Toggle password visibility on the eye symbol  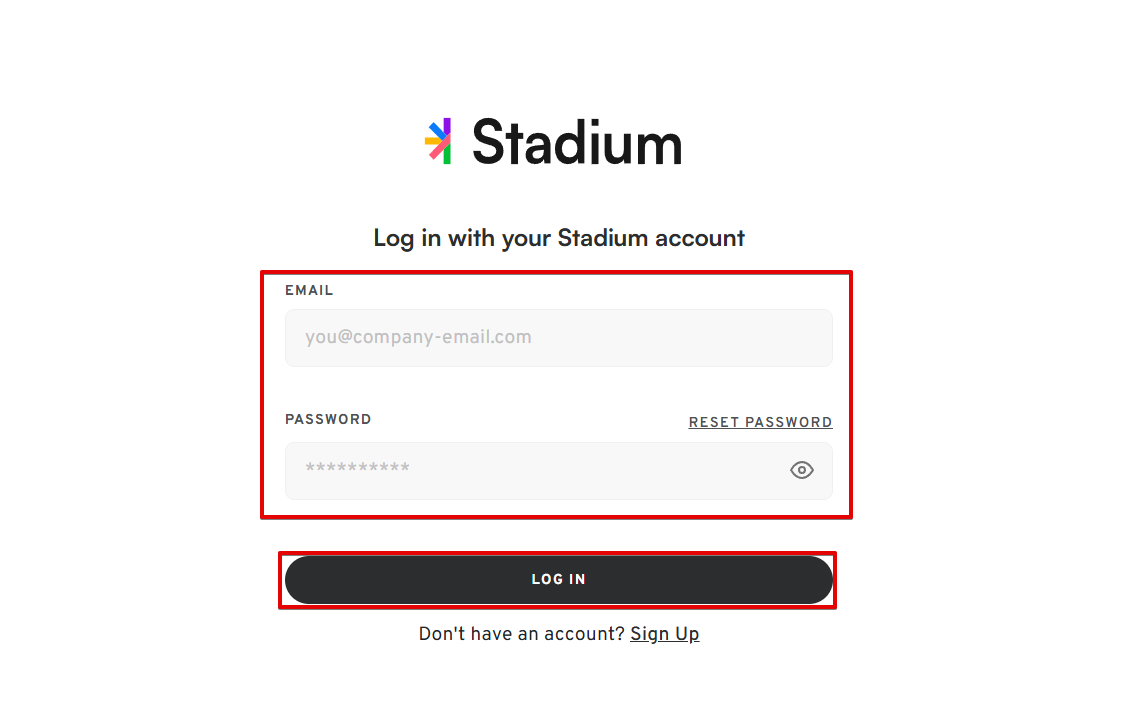point(801,470)
